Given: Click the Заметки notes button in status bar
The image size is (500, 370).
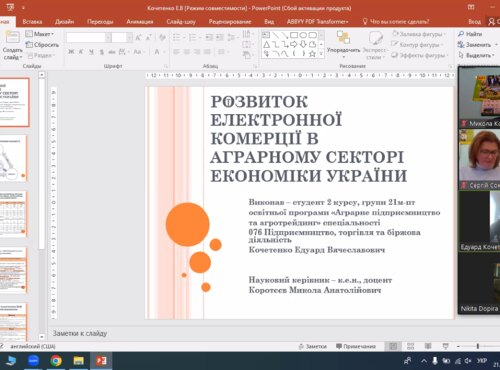Looking at the screenshot, I should 313,346.
